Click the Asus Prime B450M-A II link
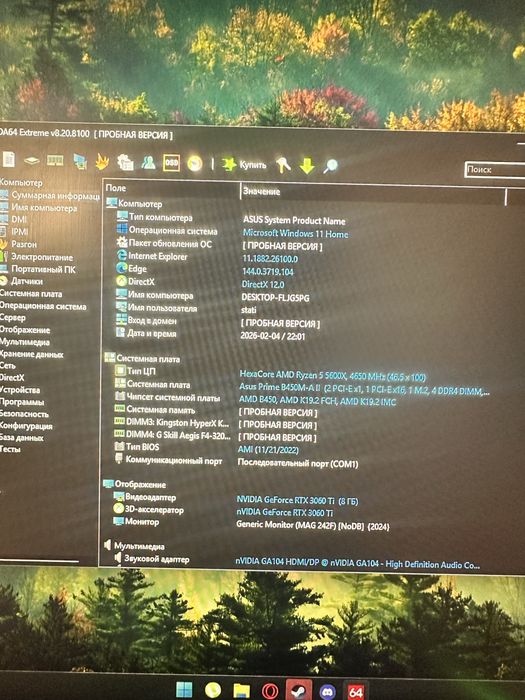525x700 pixels. click(x=364, y=388)
